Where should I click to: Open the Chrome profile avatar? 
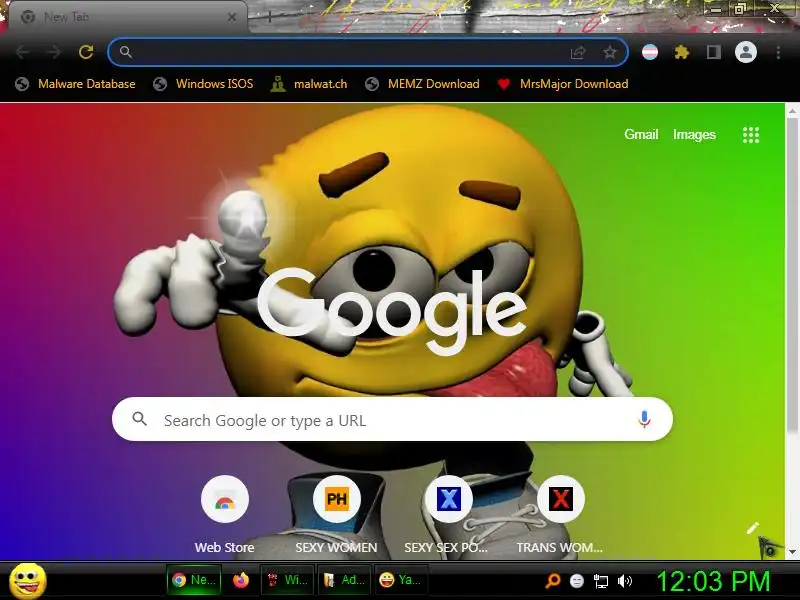[745, 52]
